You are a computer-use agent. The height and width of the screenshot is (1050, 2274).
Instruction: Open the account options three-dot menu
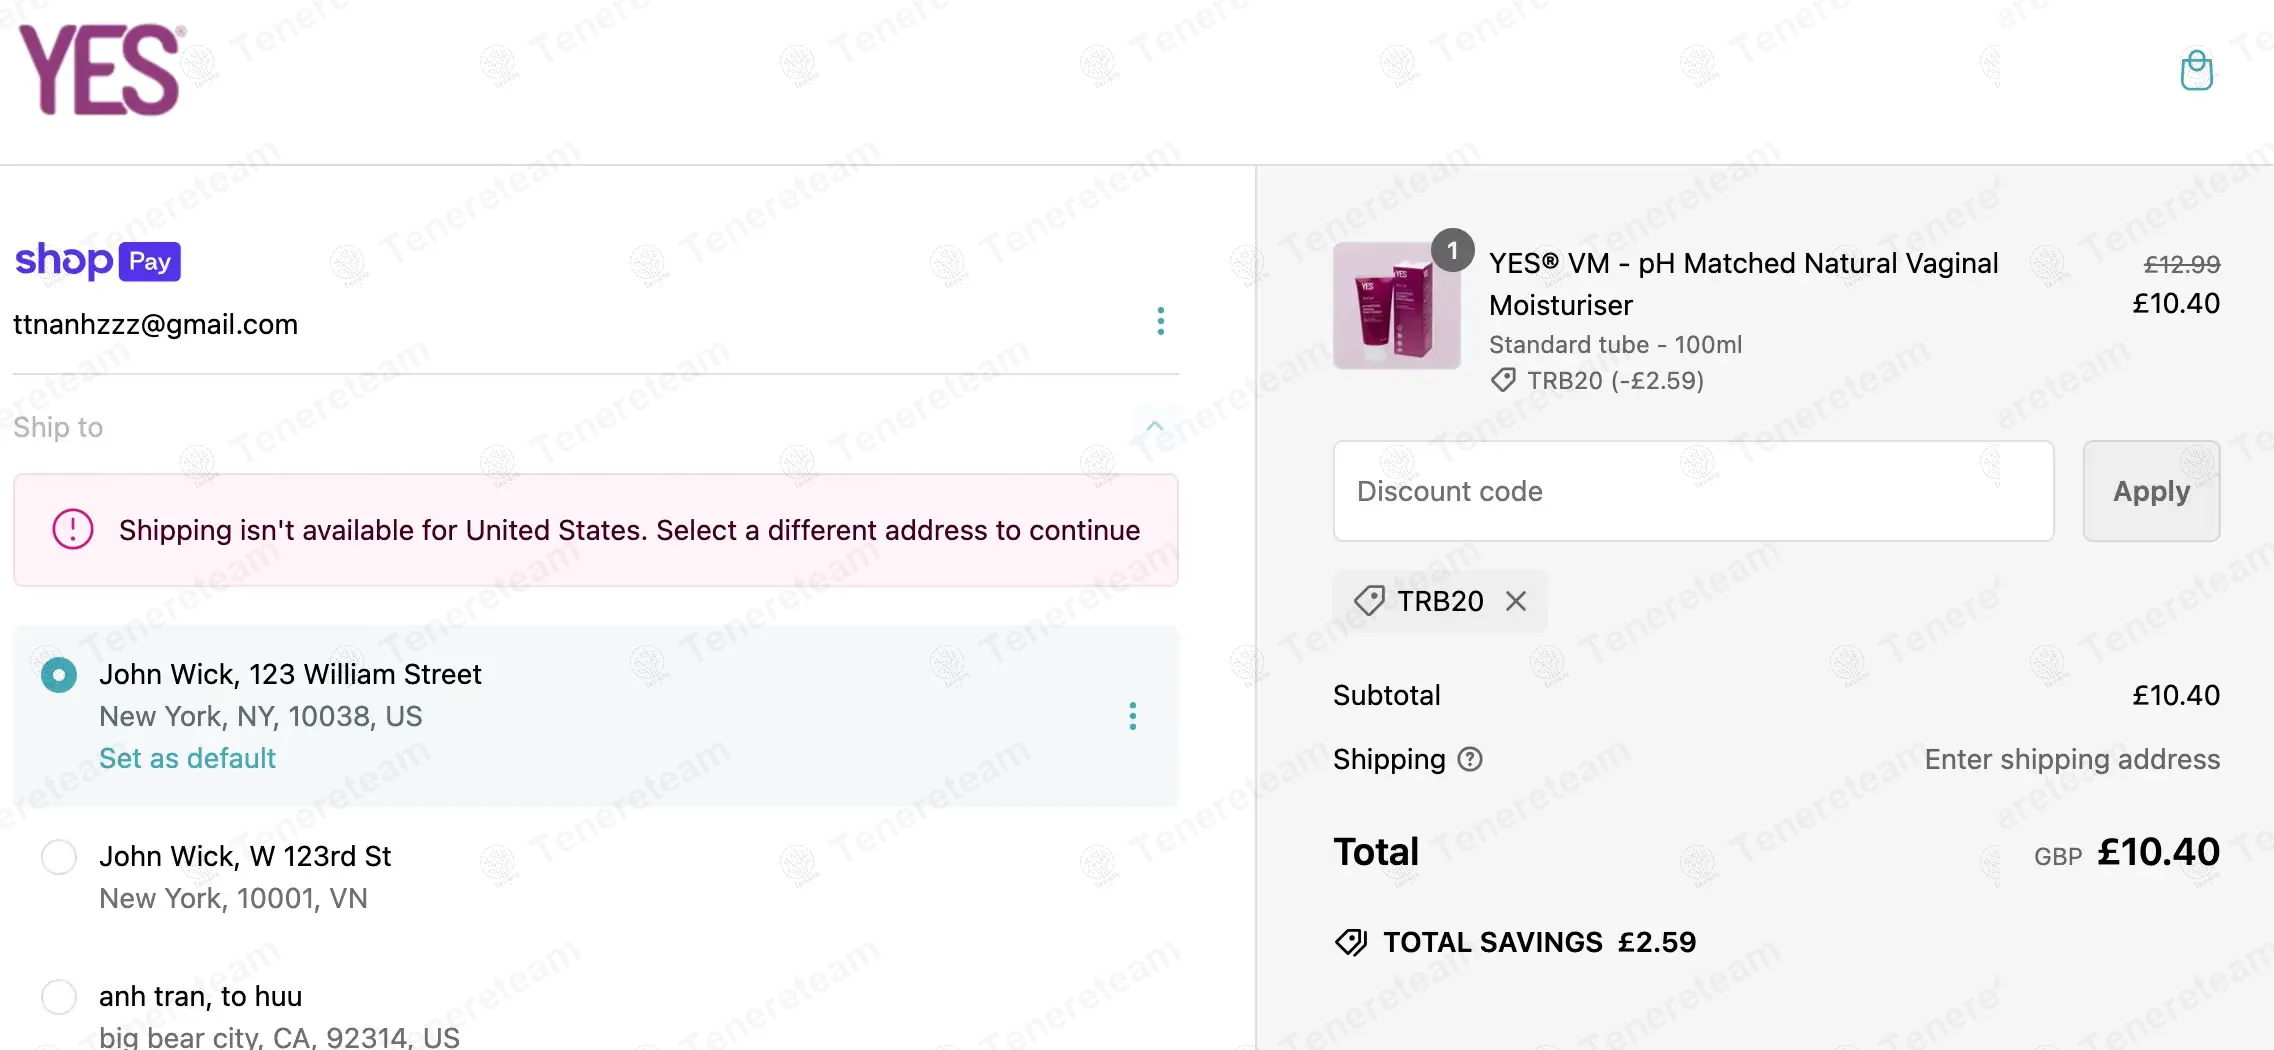pos(1160,321)
